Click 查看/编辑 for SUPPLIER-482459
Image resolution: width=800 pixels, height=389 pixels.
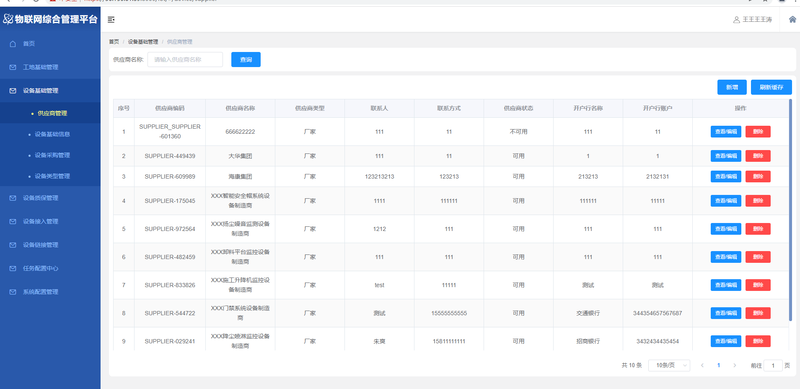click(726, 257)
